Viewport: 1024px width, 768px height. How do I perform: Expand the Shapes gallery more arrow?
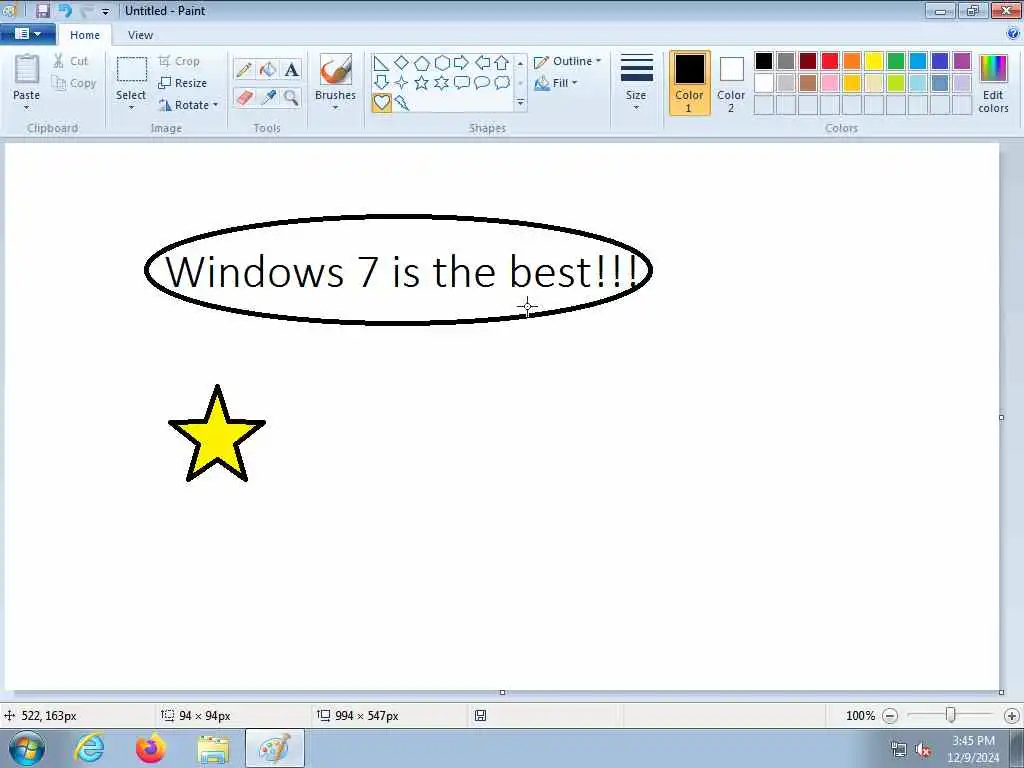click(x=520, y=103)
